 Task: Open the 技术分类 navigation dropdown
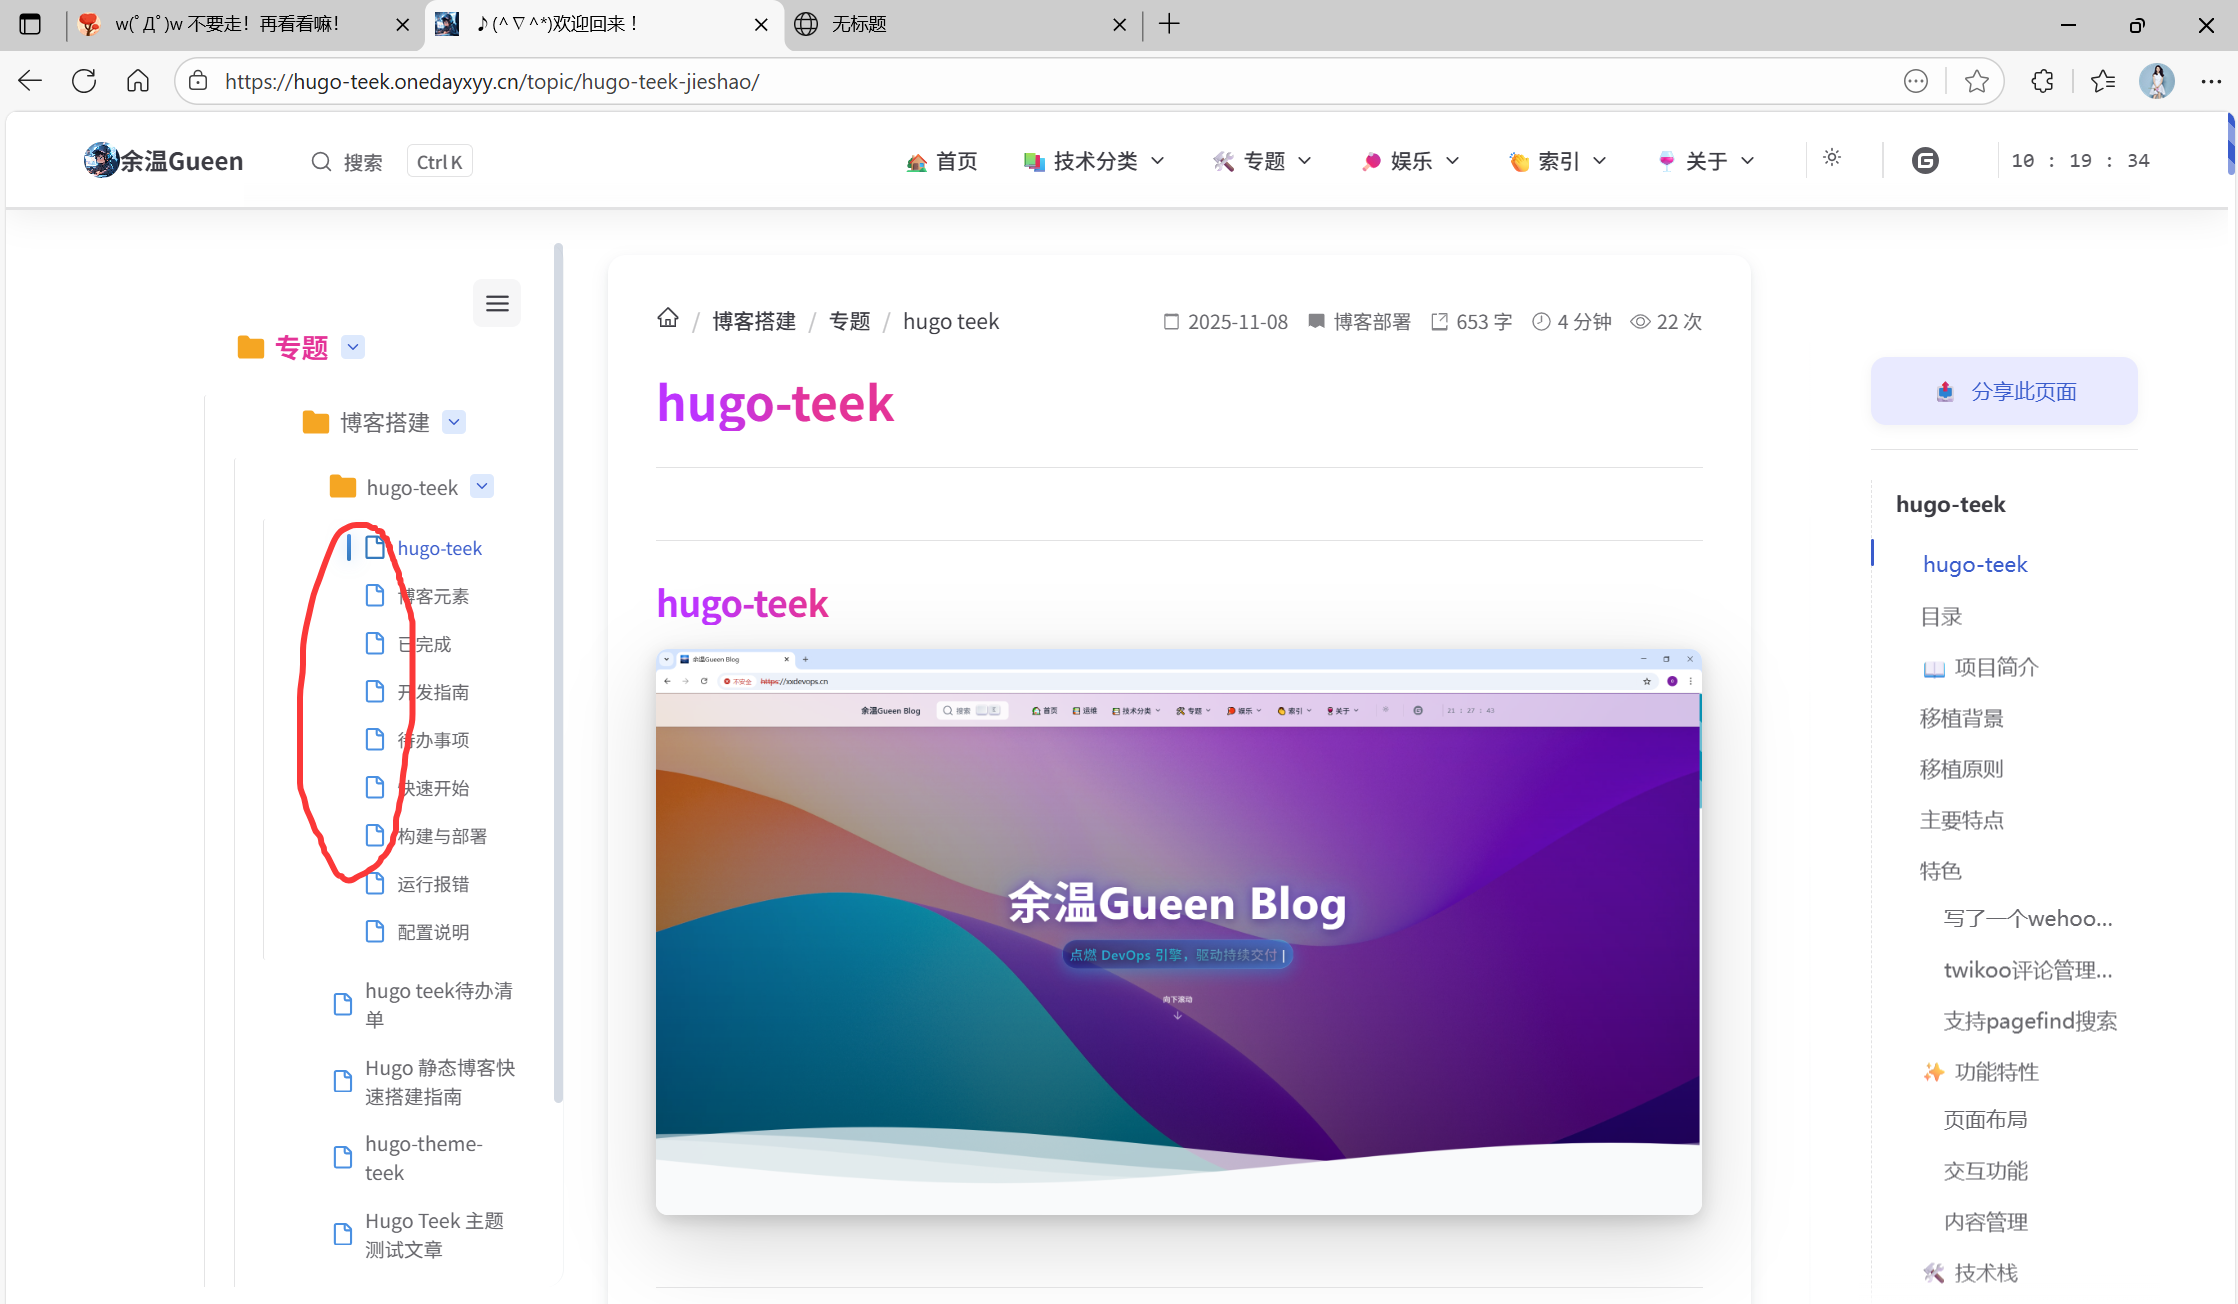(x=1095, y=161)
